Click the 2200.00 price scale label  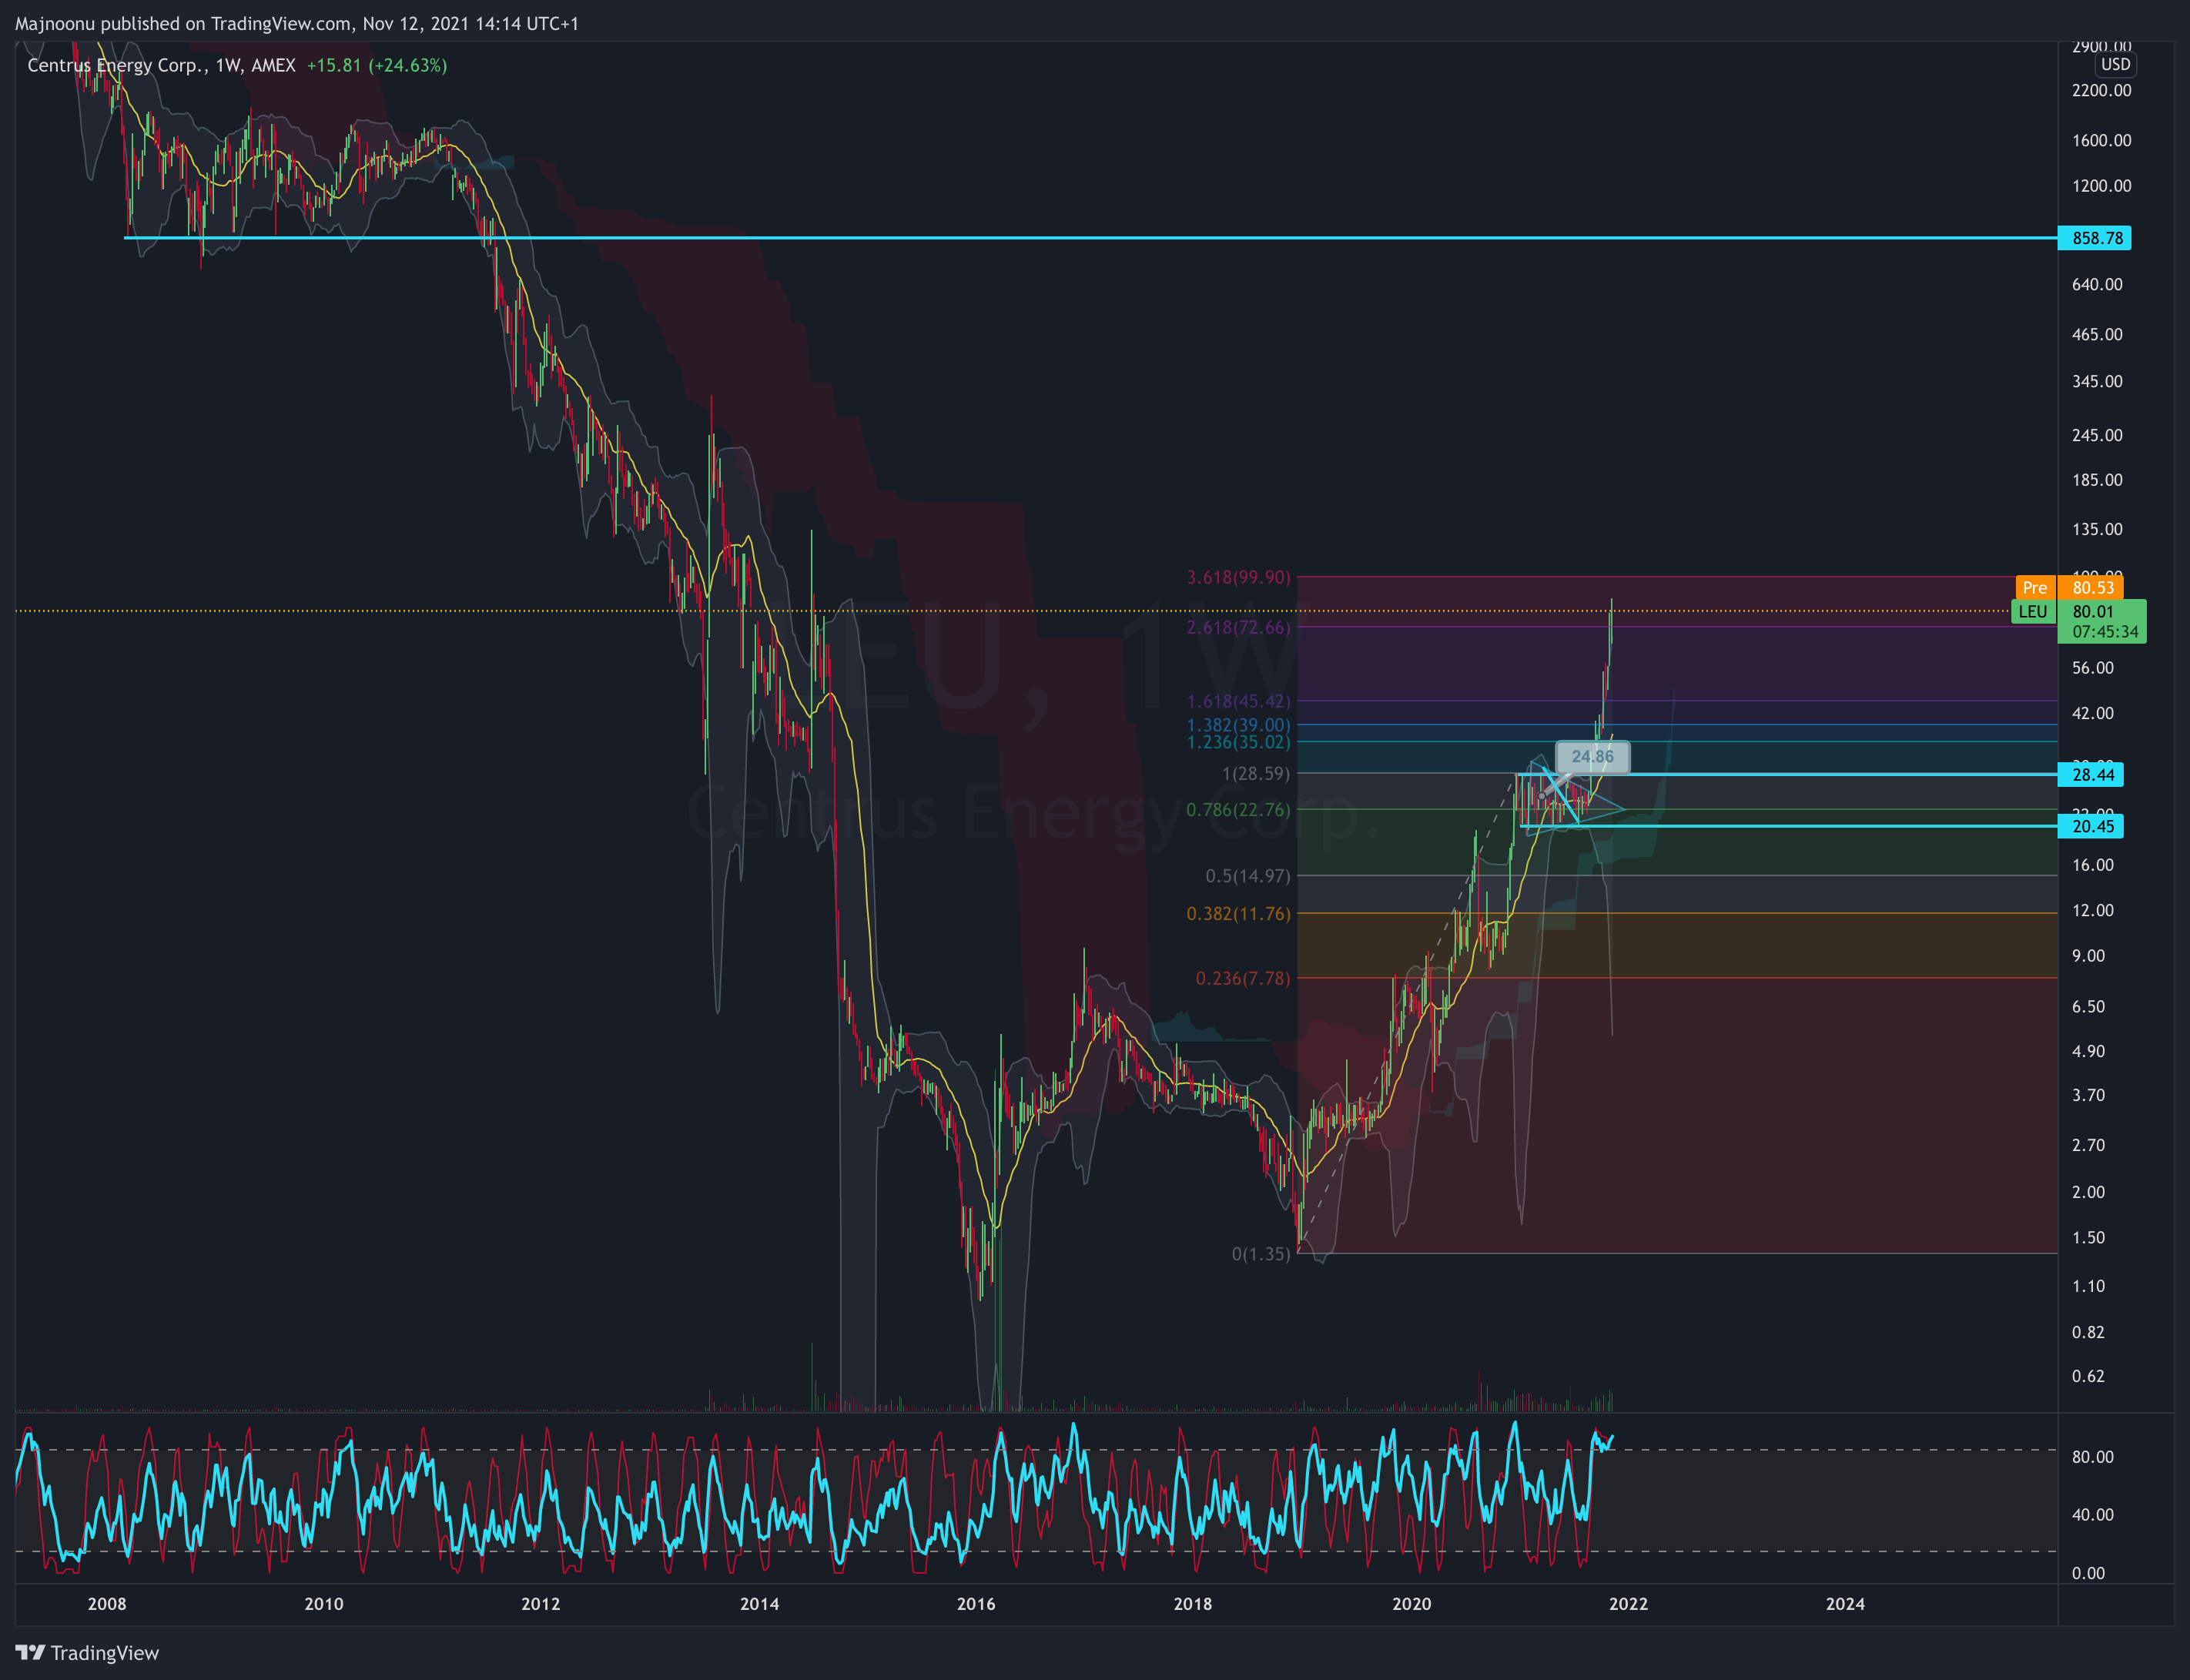tap(2101, 90)
